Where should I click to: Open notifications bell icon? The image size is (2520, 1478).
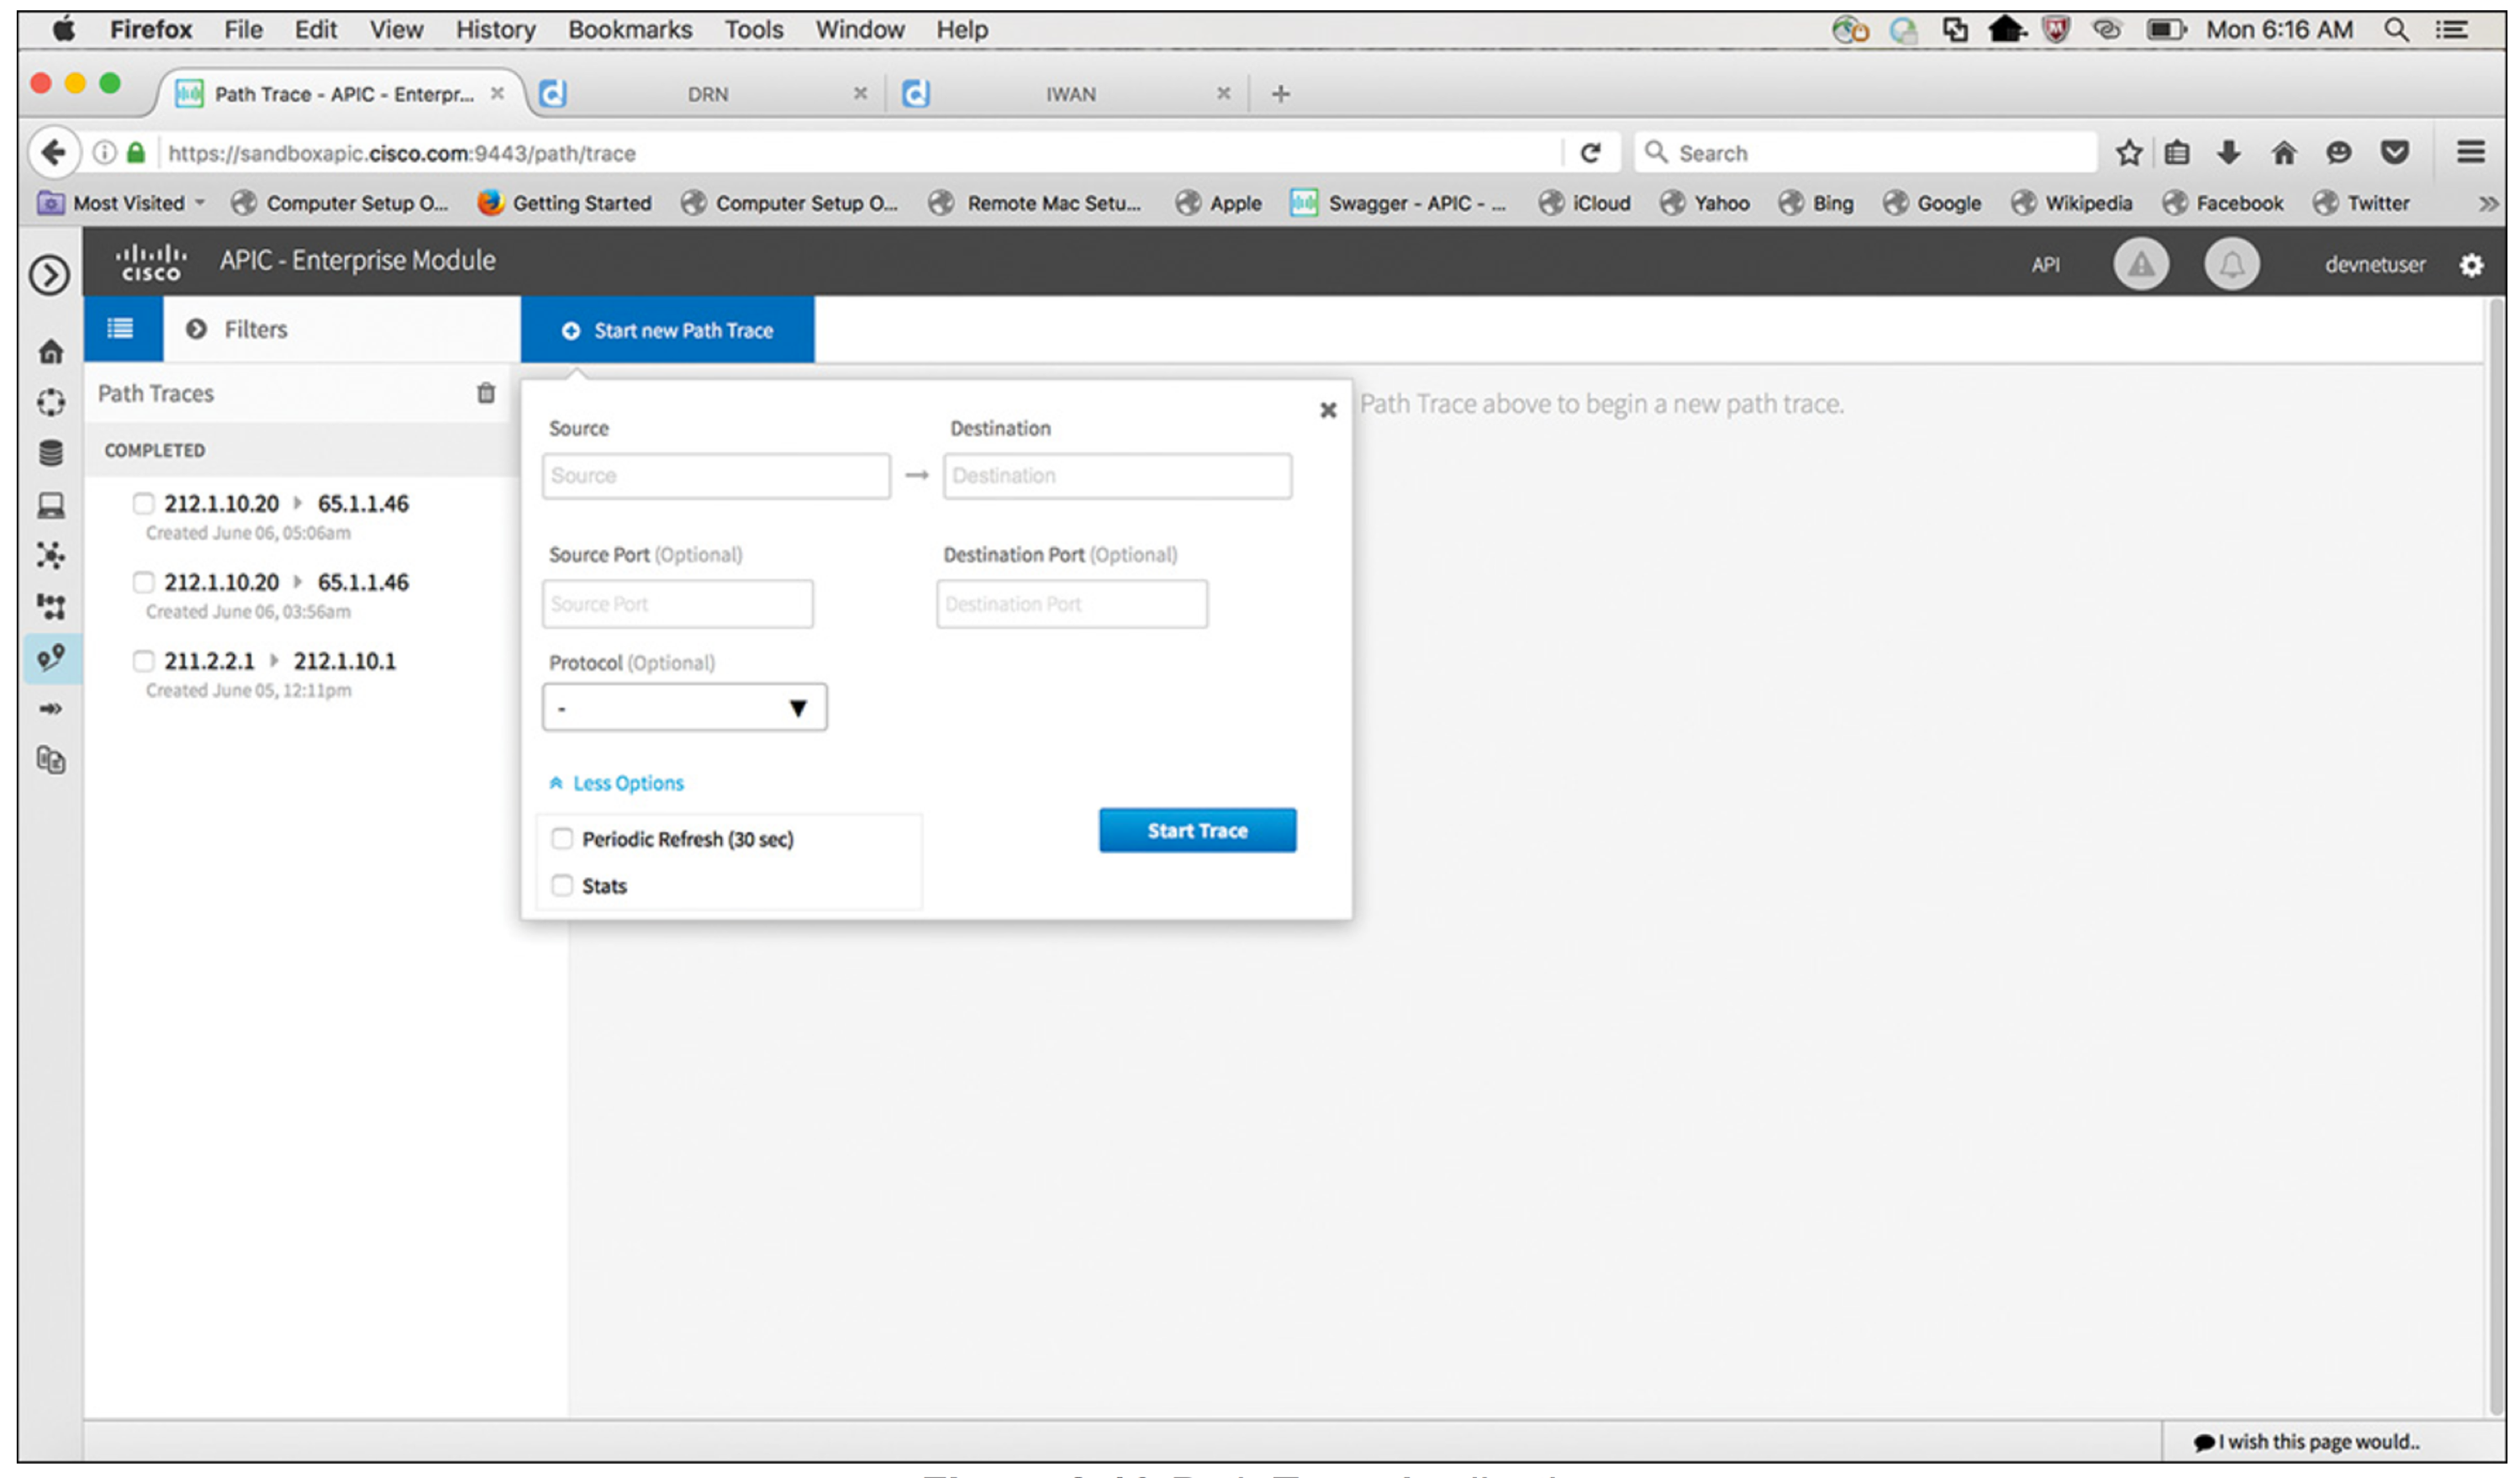click(2231, 264)
